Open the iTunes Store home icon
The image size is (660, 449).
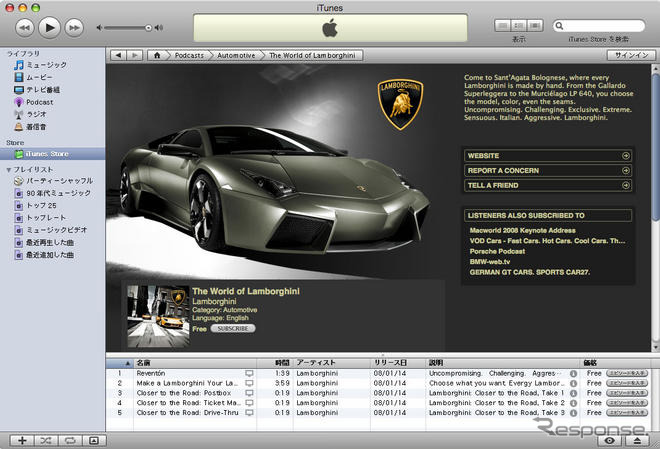click(157, 56)
